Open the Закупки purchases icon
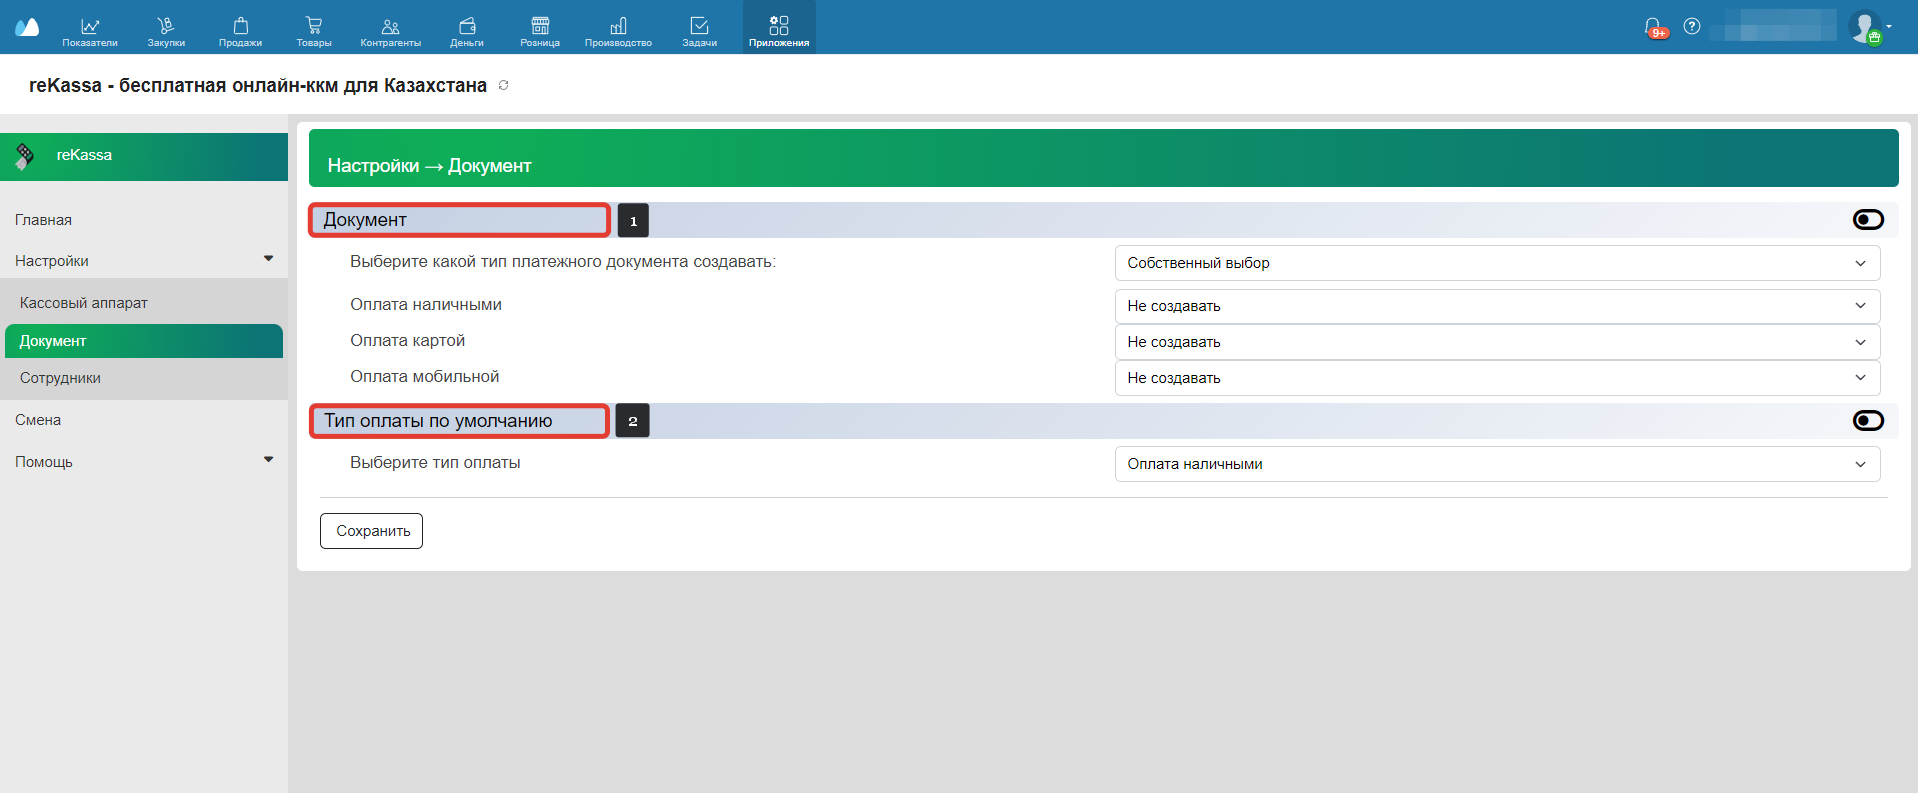Screen dimensions: 1918x793 166,28
